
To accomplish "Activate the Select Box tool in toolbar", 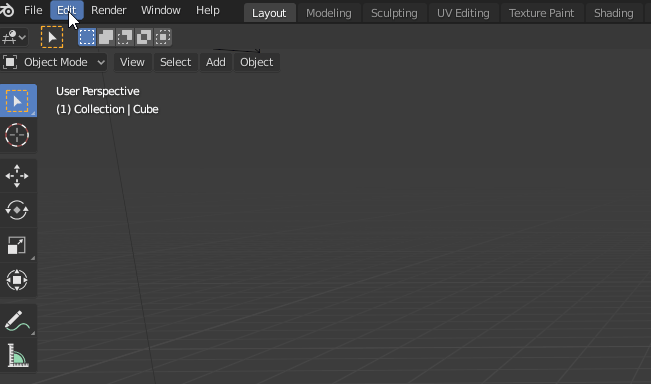I will point(18,100).
